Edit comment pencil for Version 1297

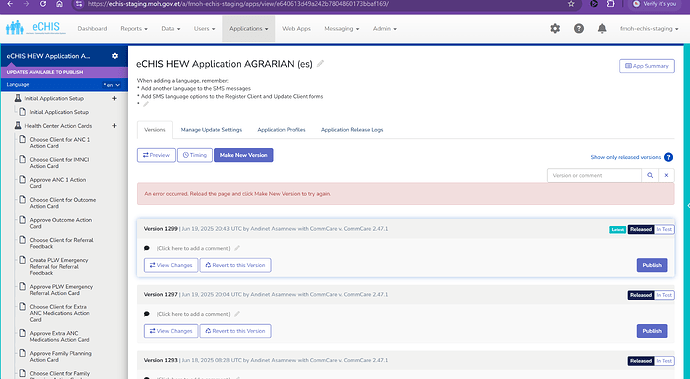[x=237, y=314]
